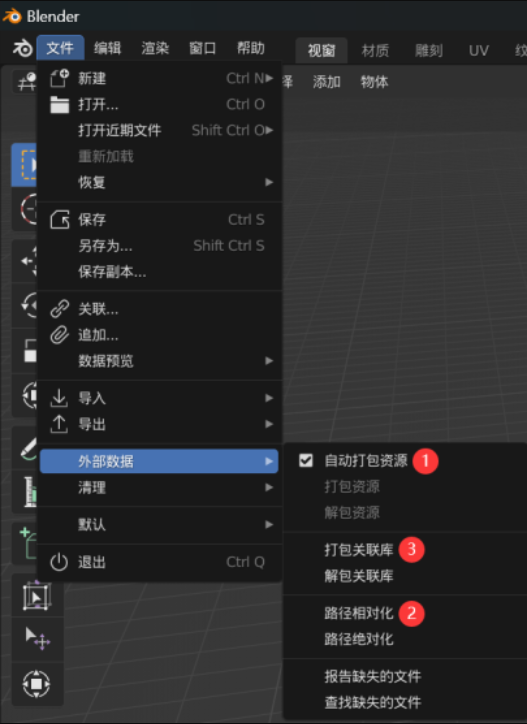Expand the 导出 export submenu

pos(159,424)
